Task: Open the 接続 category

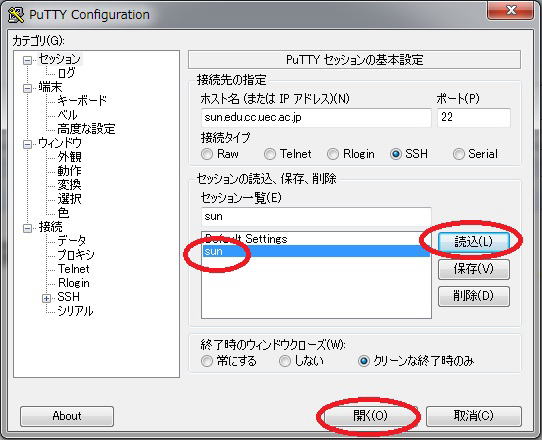Action: (x=50, y=227)
